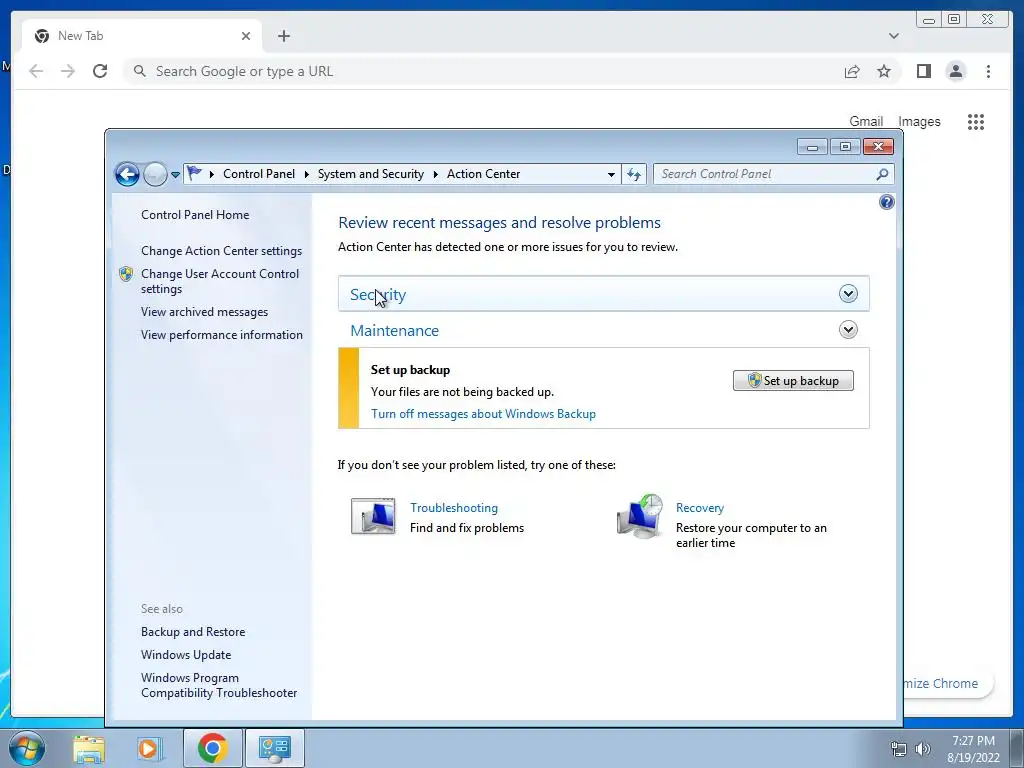Open Backup and Restore under See also

coord(193,632)
